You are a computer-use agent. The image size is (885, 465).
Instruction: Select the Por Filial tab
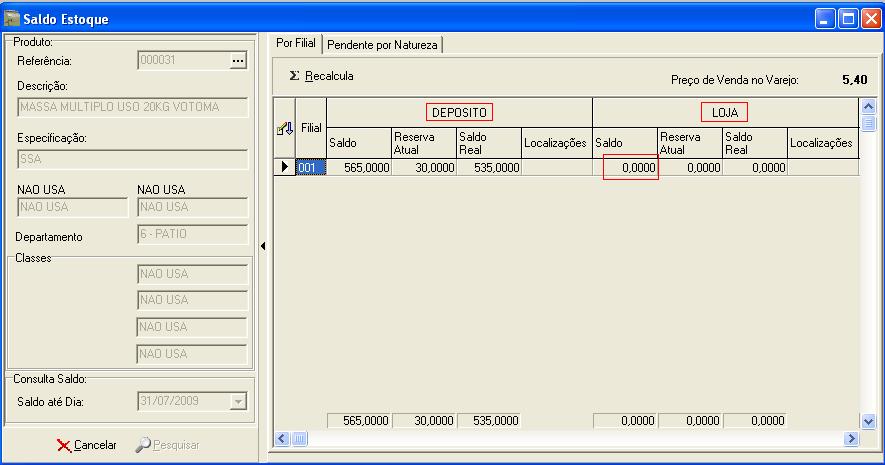click(296, 44)
